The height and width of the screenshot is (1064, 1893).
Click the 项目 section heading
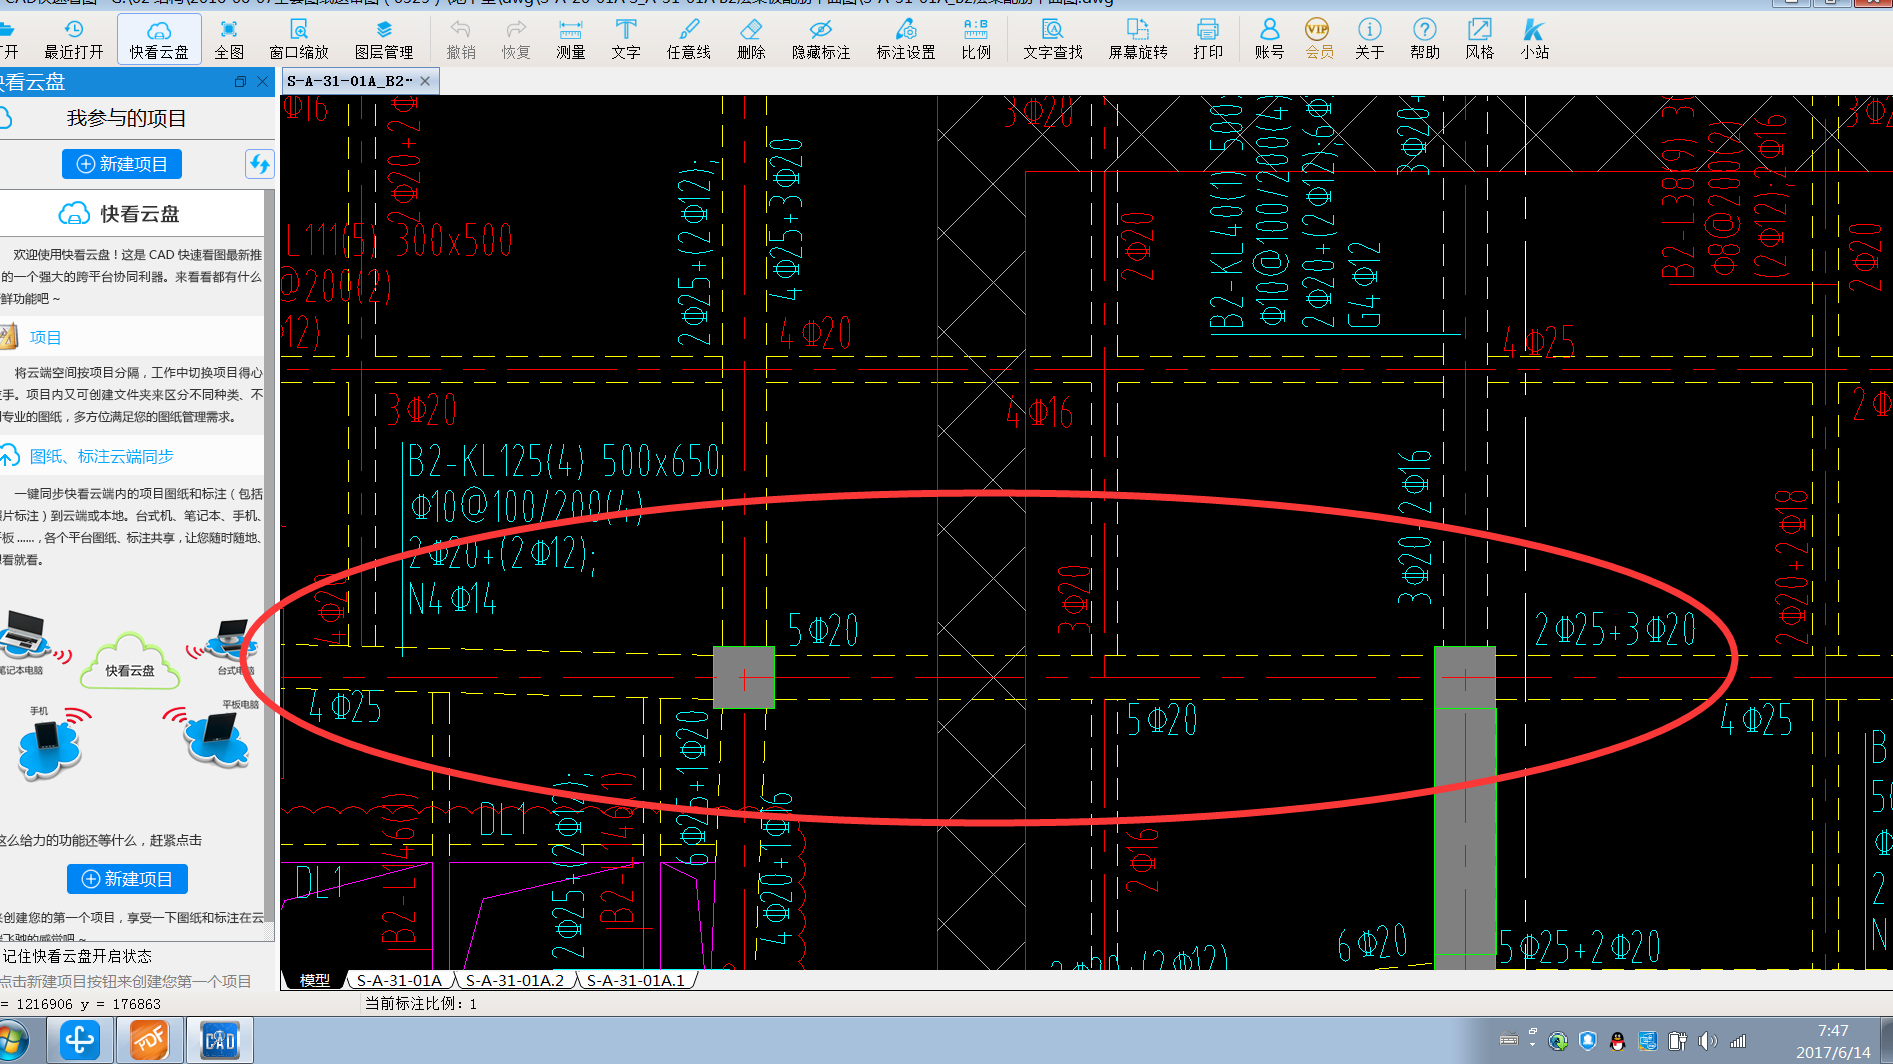45,338
